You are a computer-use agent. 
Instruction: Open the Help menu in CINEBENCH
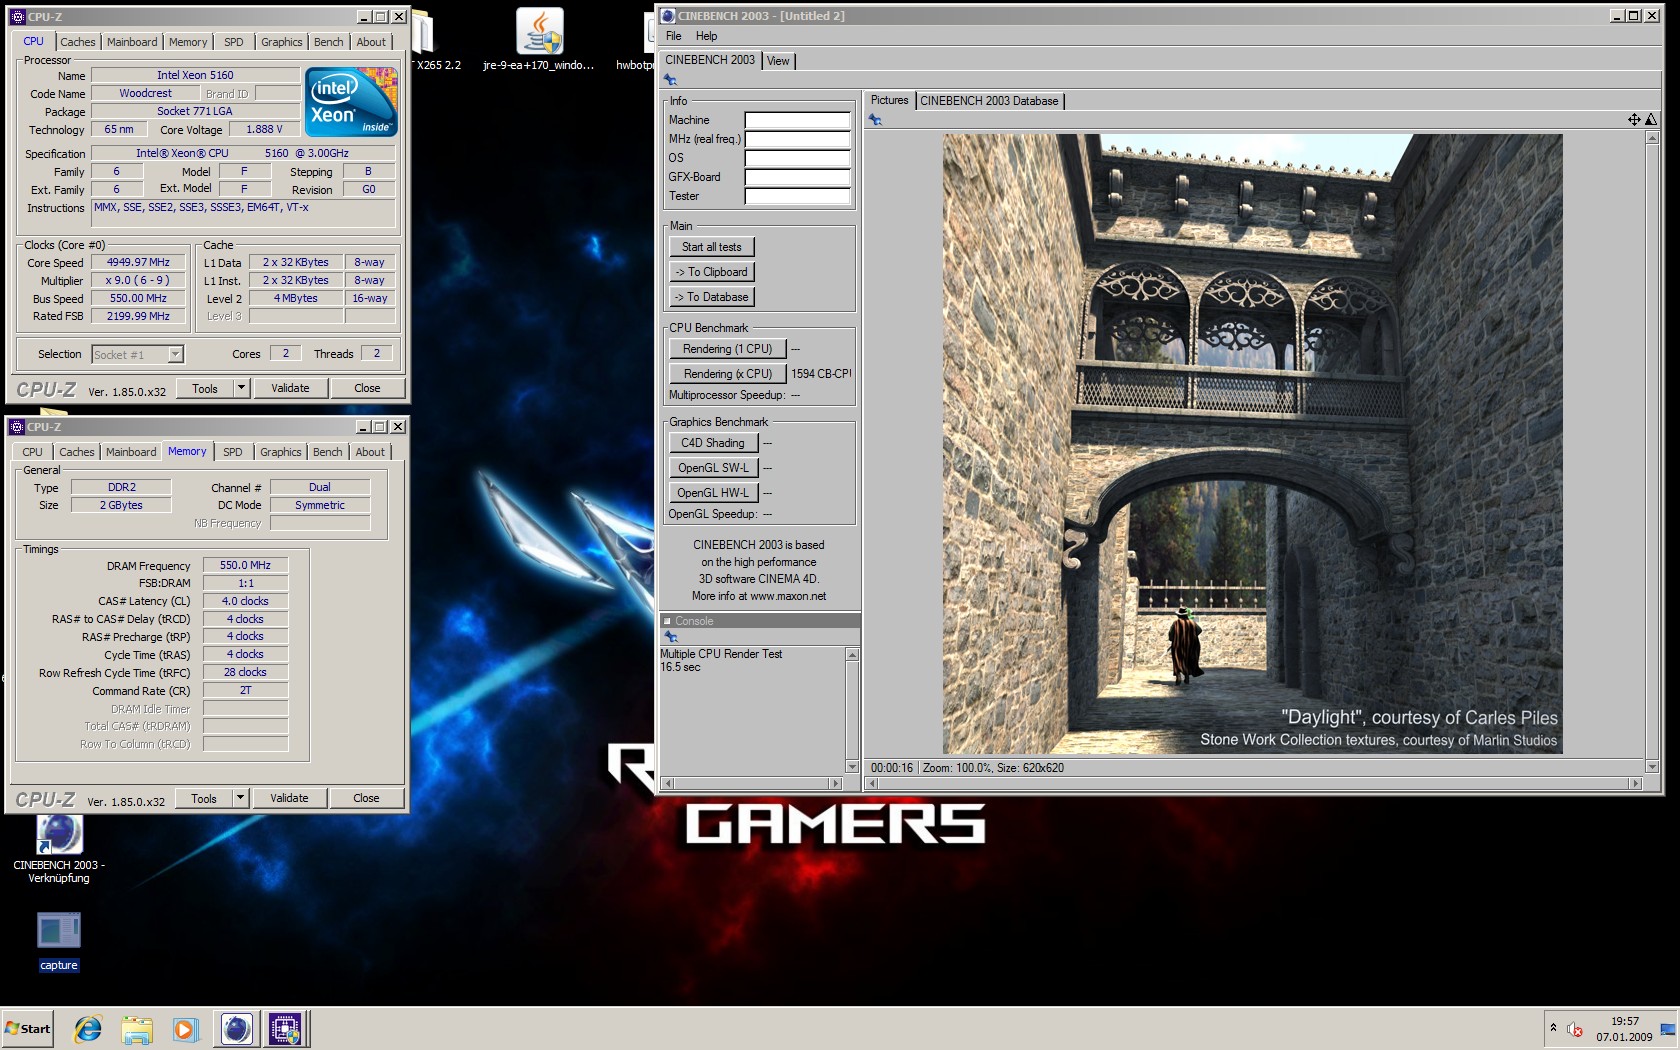(x=707, y=36)
